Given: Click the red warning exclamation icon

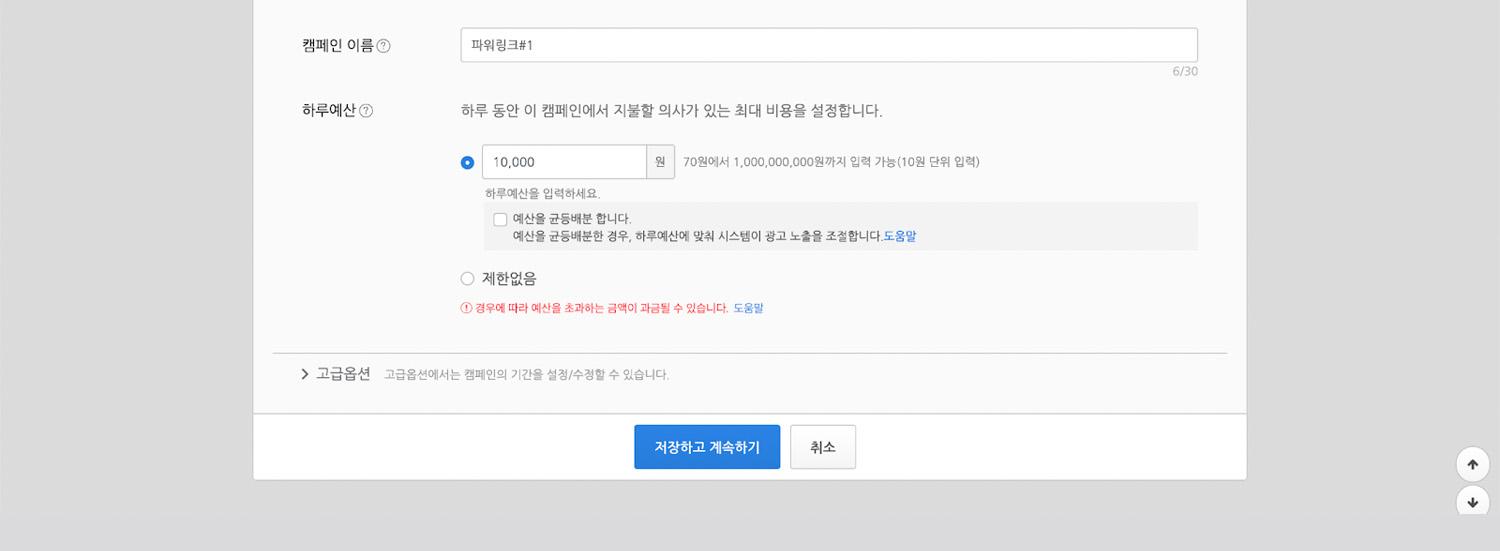Looking at the screenshot, I should pos(466,308).
